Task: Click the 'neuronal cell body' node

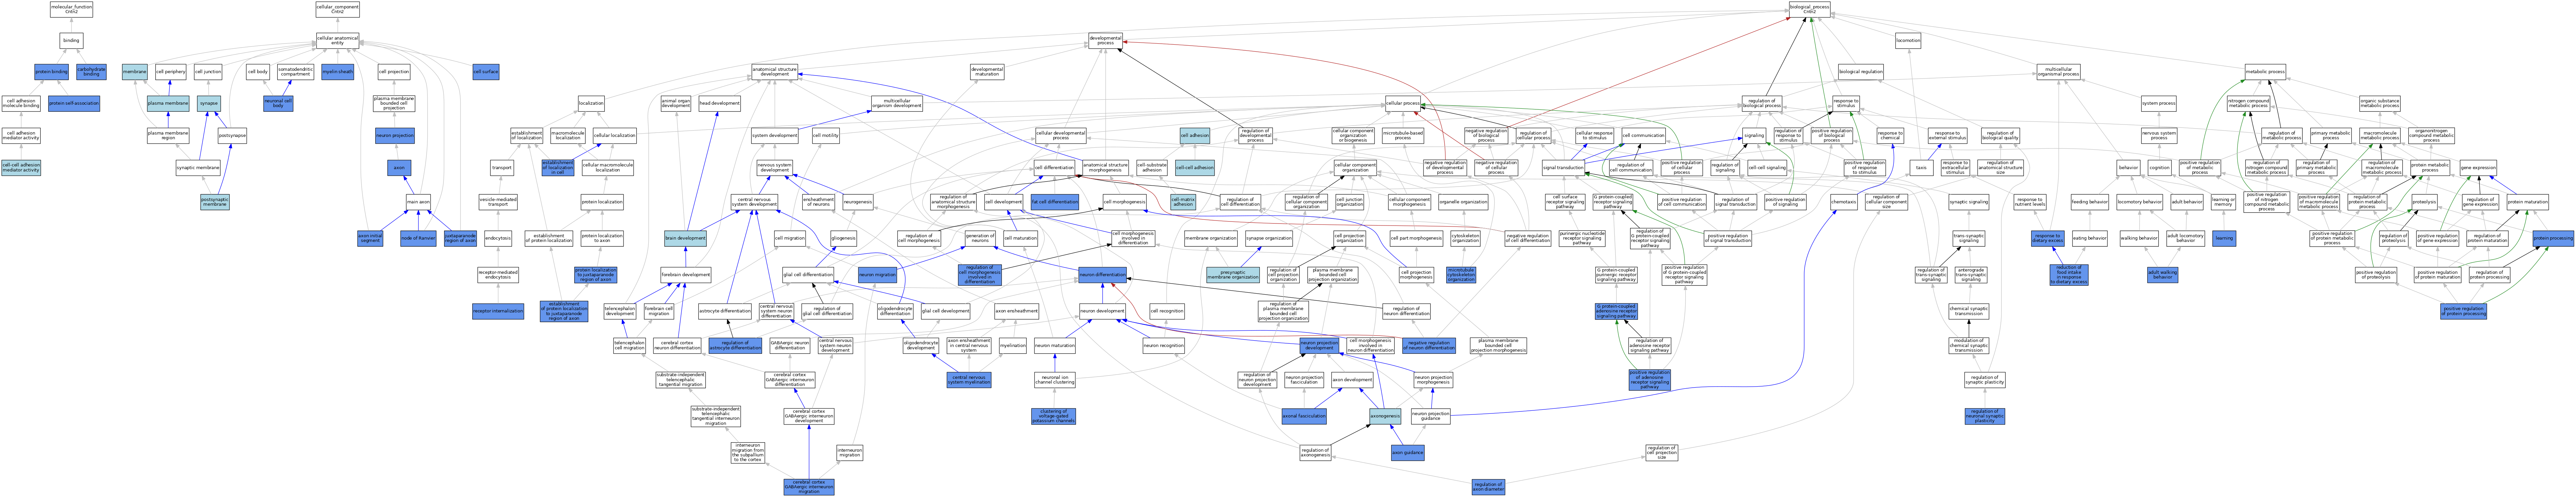Action: click(278, 103)
